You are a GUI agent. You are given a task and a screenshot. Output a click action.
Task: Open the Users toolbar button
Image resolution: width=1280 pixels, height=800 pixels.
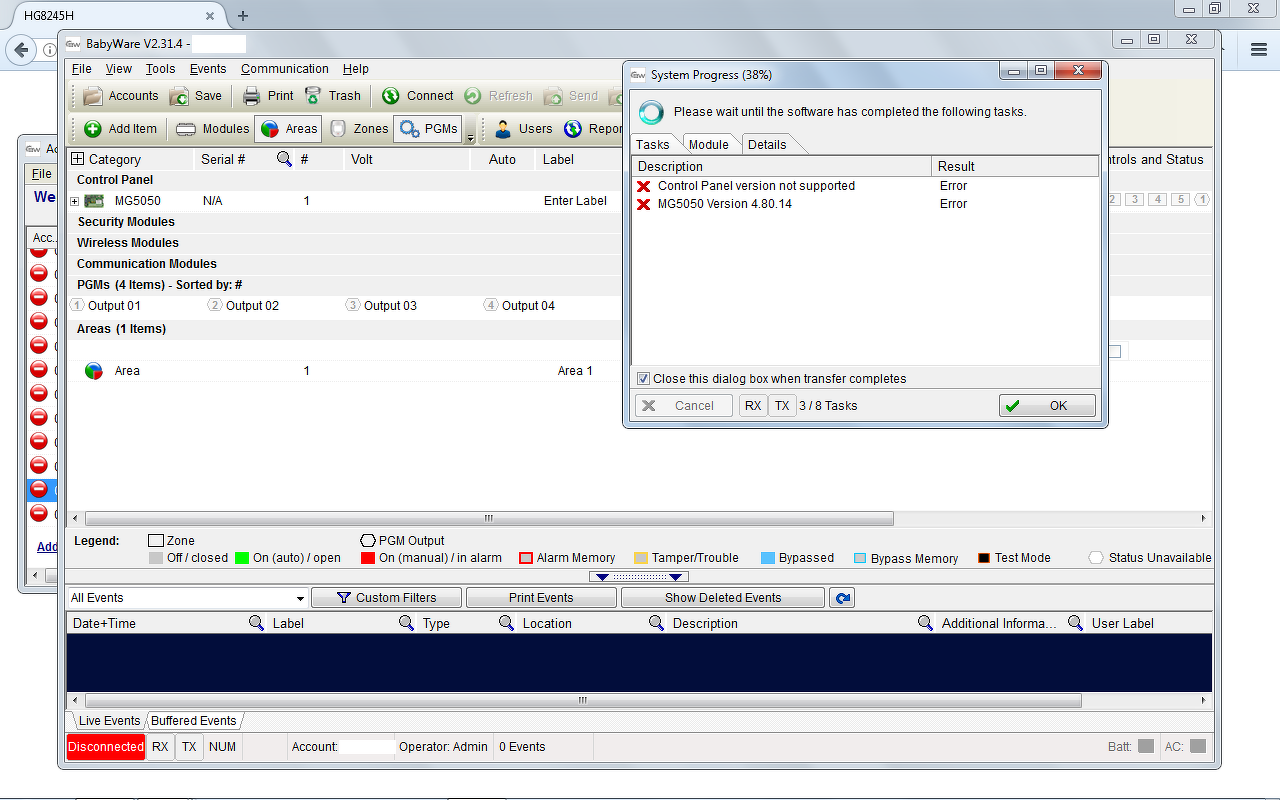point(523,129)
